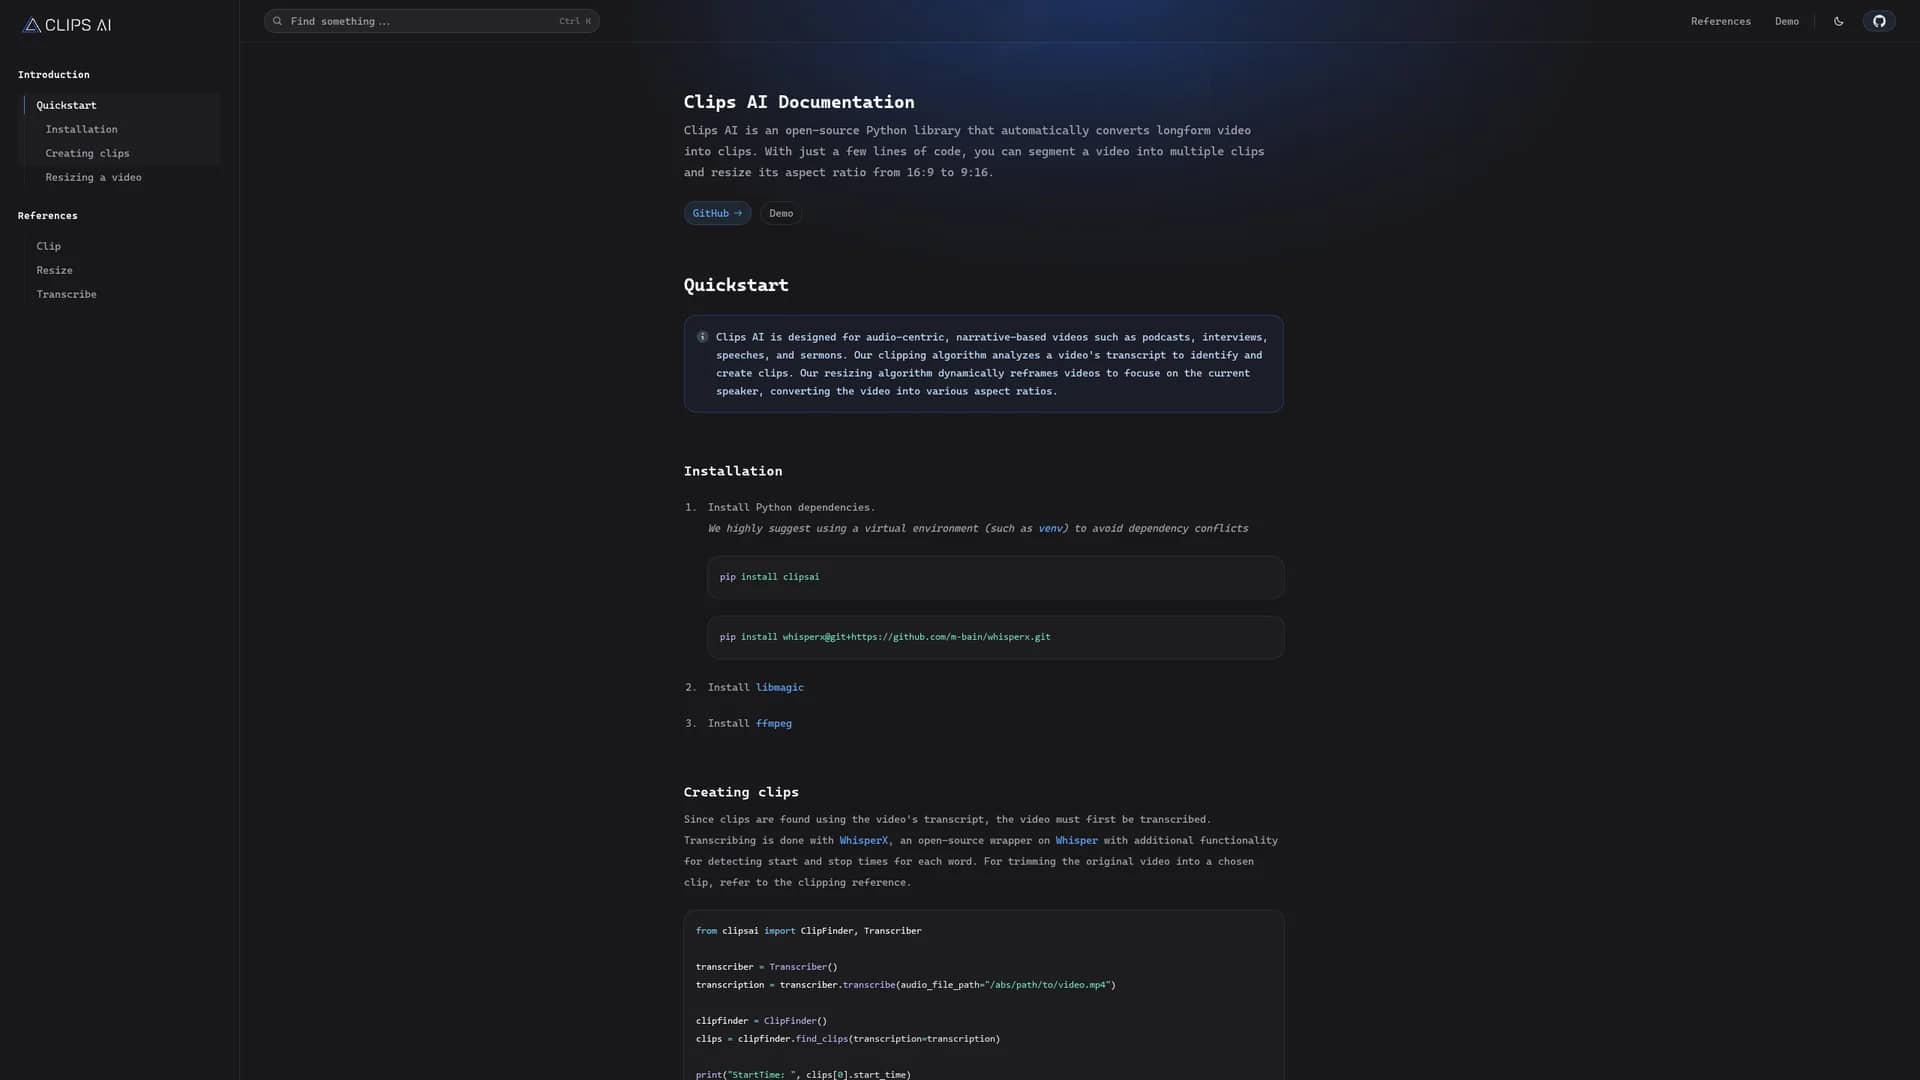Focus the Find something search field
1920x1080 pixels.
click(x=431, y=21)
